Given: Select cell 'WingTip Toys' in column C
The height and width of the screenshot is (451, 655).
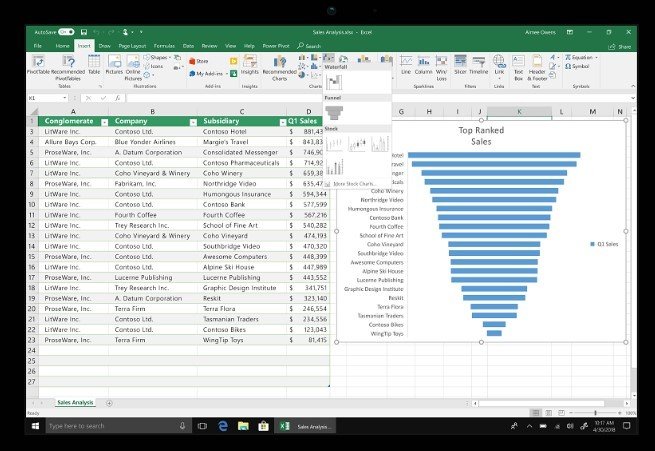Looking at the screenshot, I should 242,340.
